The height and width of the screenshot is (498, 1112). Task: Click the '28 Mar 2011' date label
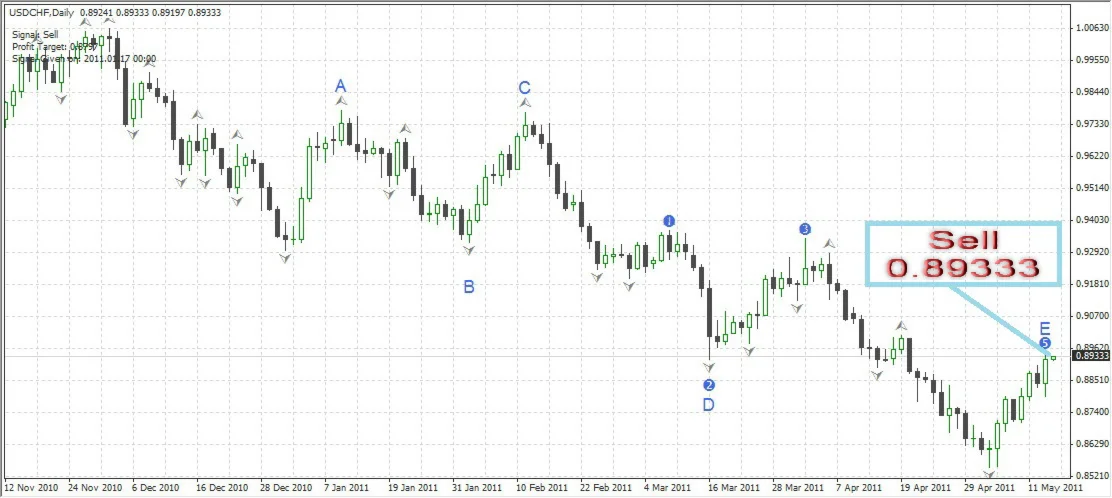click(x=798, y=488)
